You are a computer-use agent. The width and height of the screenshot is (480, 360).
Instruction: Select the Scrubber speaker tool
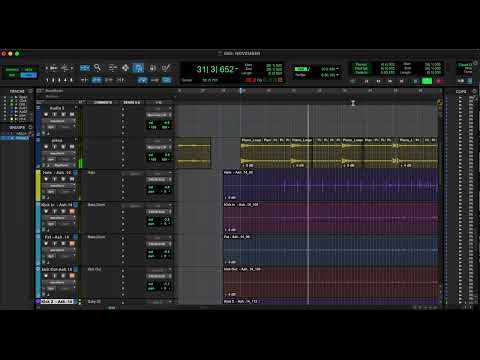tap(152, 68)
